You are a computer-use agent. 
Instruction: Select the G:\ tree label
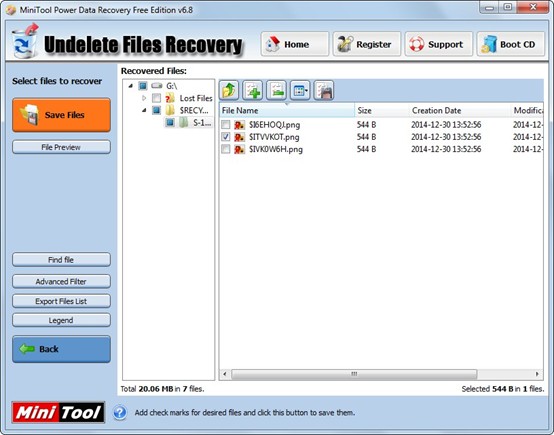(172, 86)
